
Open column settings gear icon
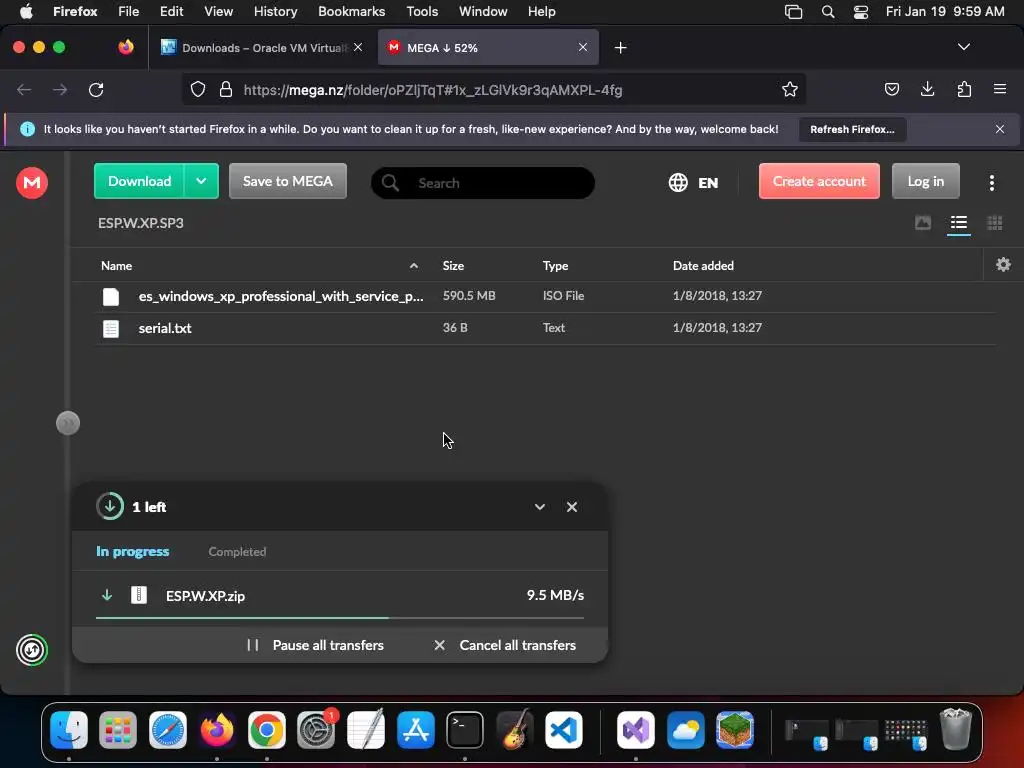pos(1003,264)
